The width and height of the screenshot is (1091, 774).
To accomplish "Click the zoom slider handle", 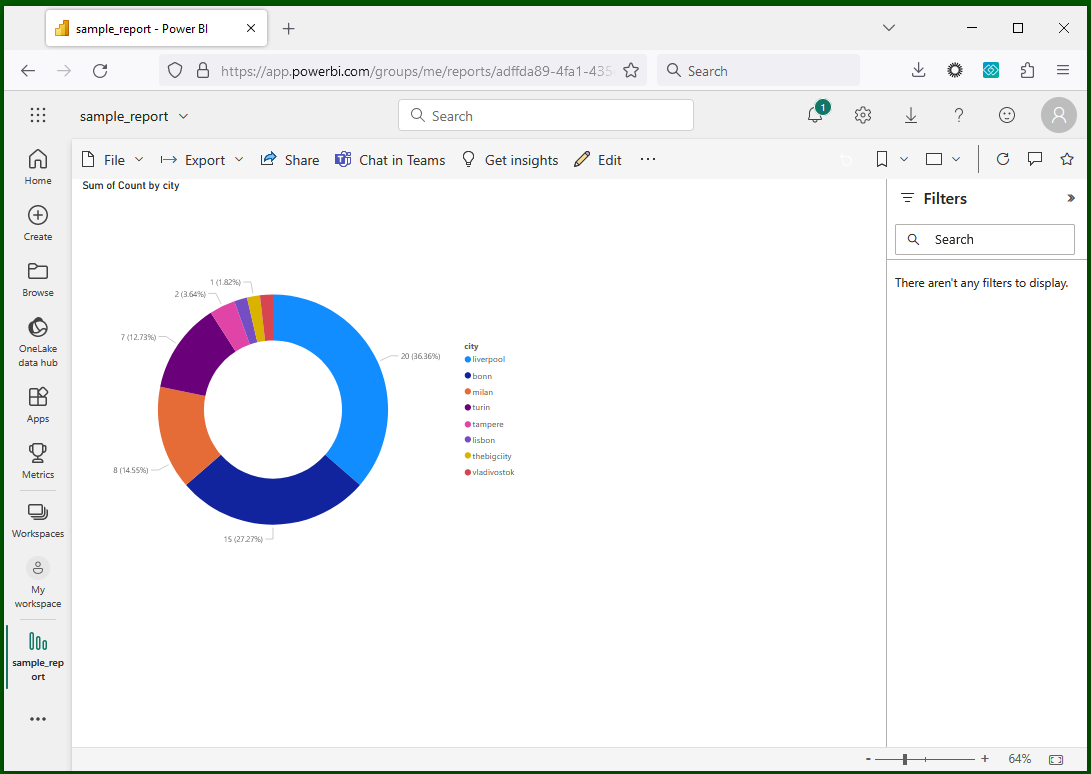I will click(905, 759).
